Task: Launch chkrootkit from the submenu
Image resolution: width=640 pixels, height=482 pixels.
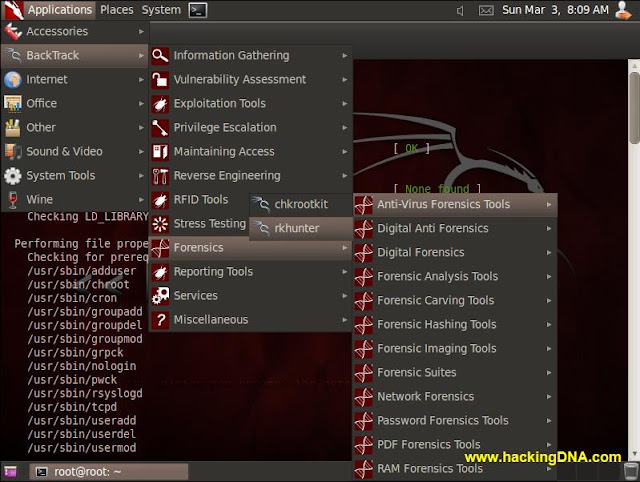Action: click(301, 204)
